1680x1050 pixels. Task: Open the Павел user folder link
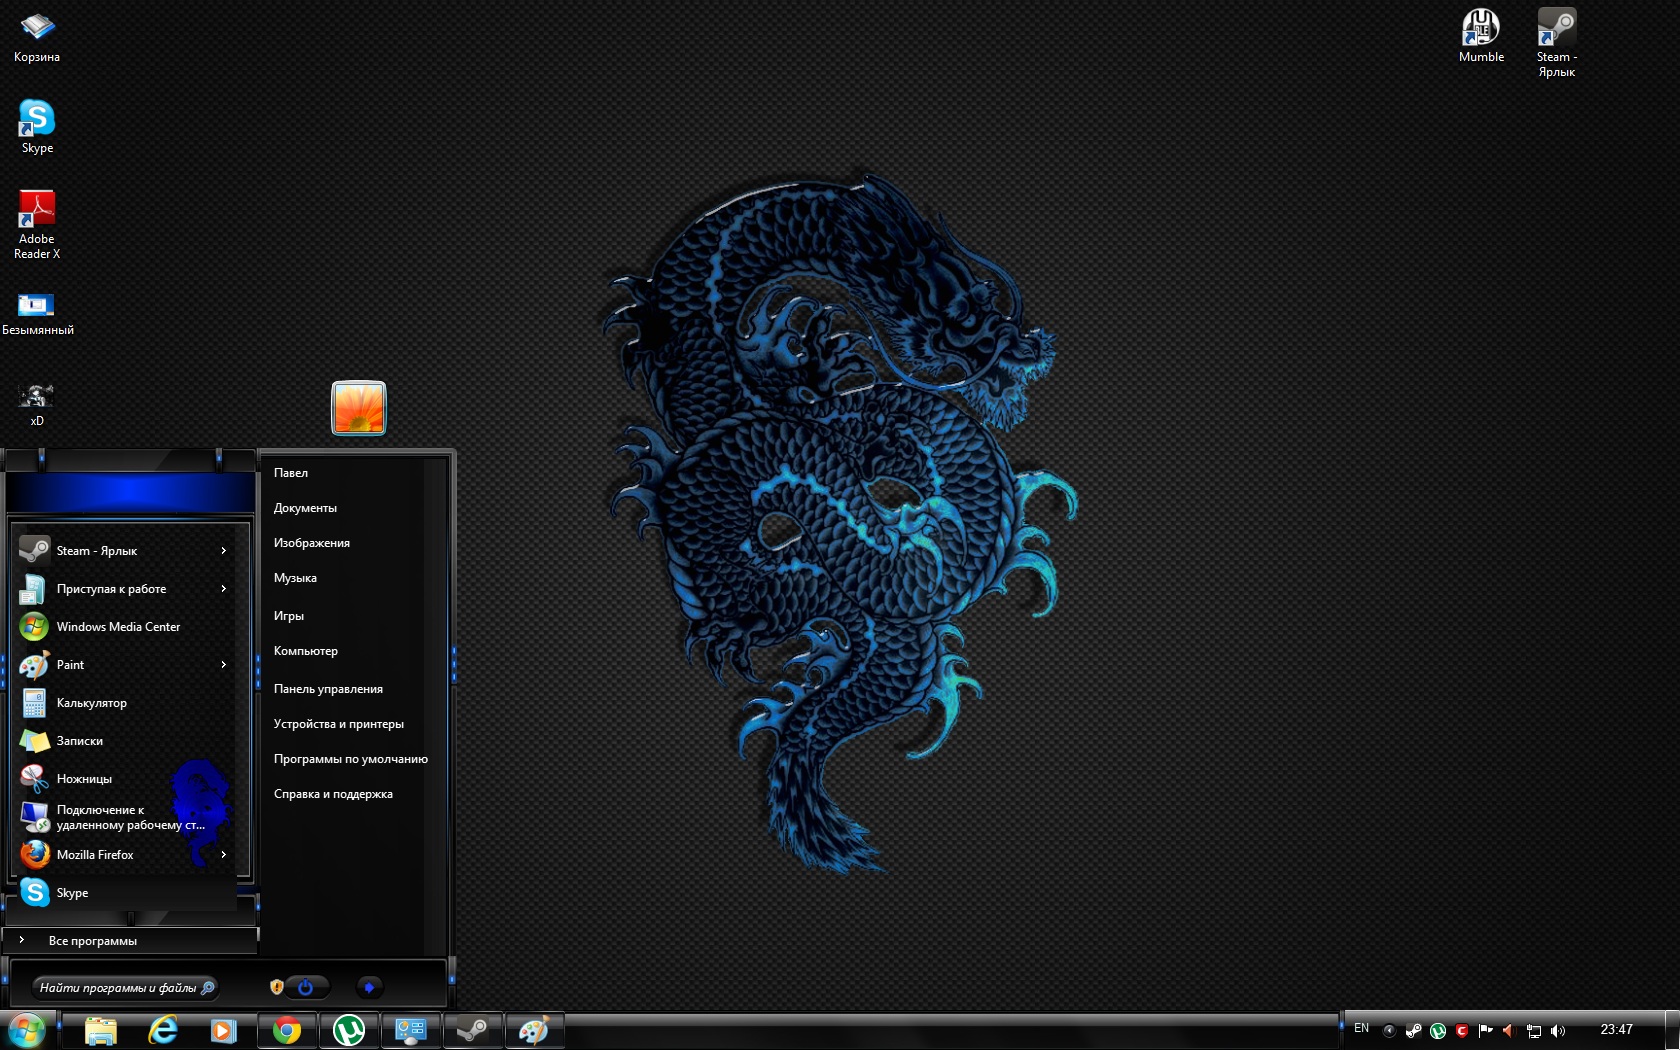pyautogui.click(x=291, y=473)
